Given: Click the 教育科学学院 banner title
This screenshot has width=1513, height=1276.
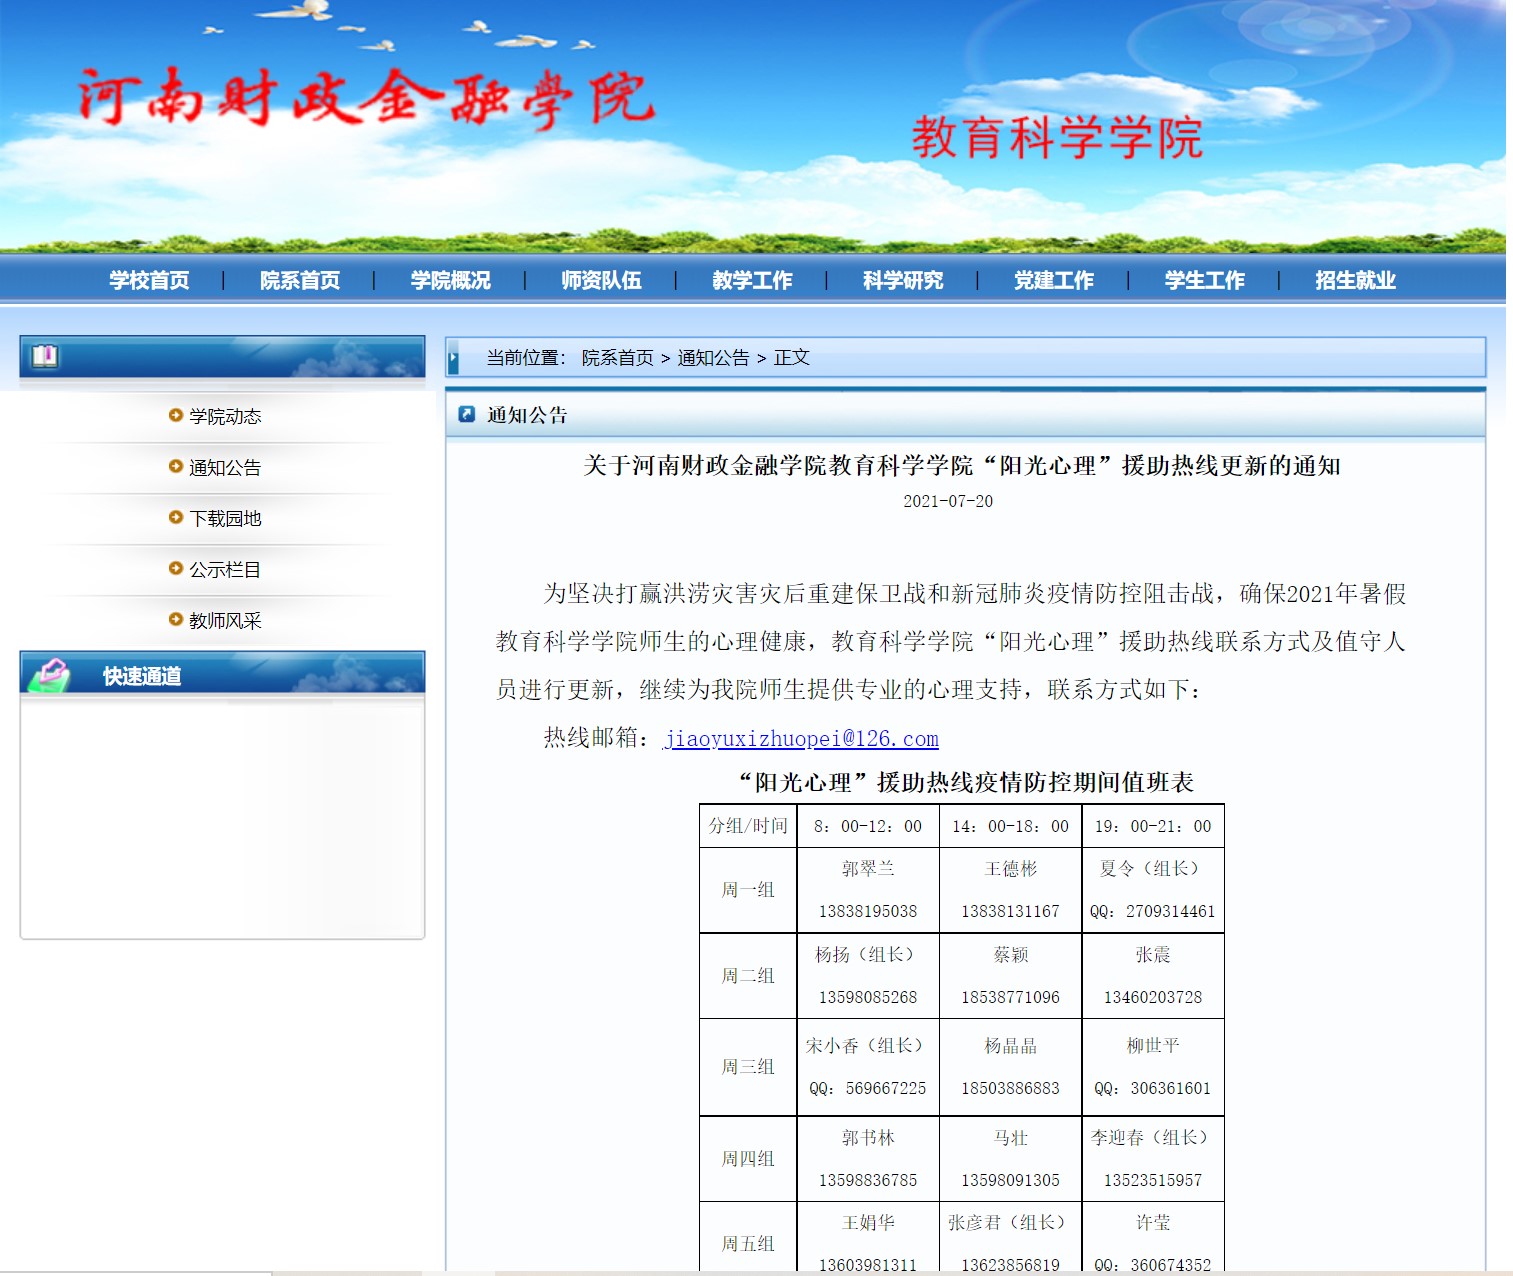Looking at the screenshot, I should 1057,137.
